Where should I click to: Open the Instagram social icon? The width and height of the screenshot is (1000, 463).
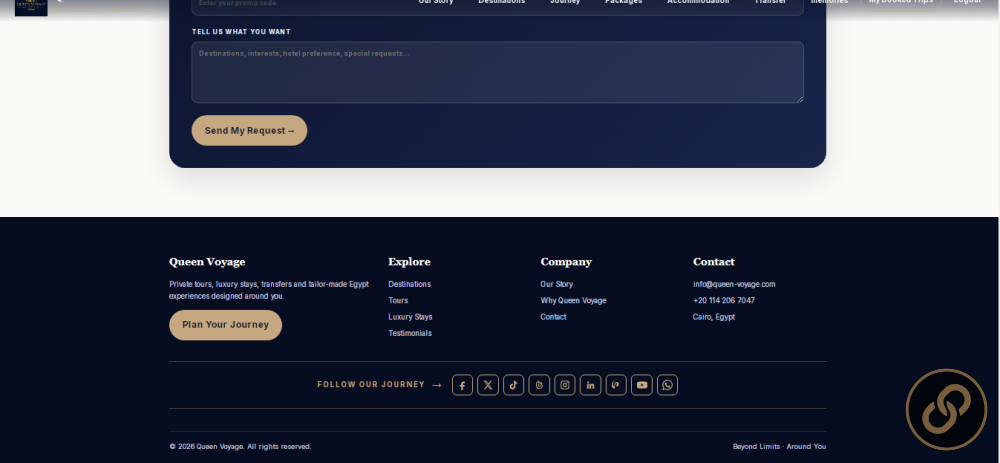coord(564,385)
